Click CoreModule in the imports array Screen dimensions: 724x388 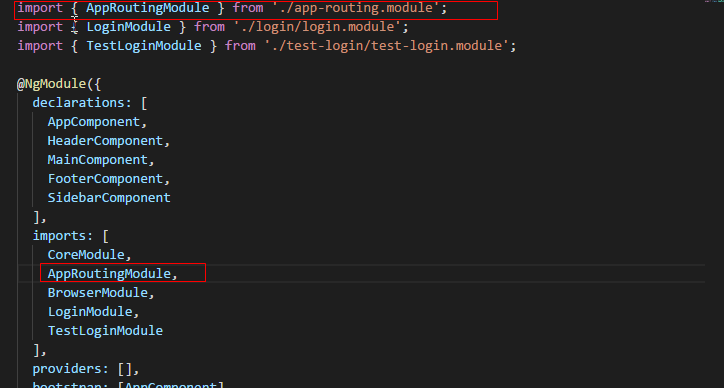point(86,255)
